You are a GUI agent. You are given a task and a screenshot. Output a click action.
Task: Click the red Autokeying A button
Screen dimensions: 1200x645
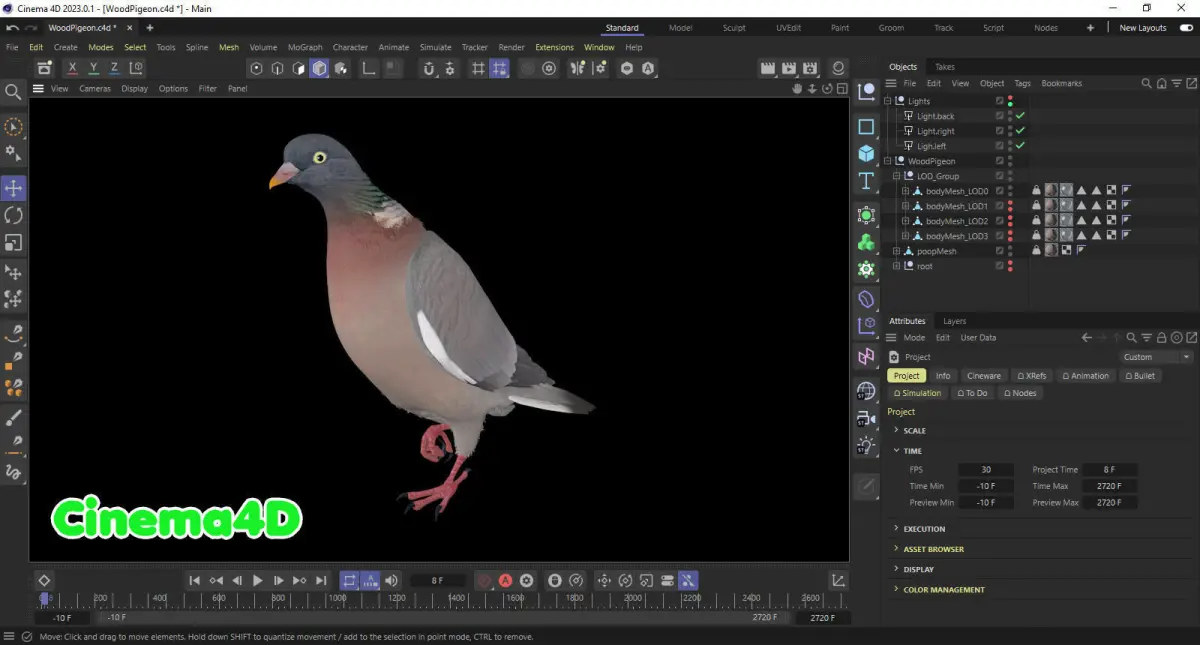tap(506, 580)
